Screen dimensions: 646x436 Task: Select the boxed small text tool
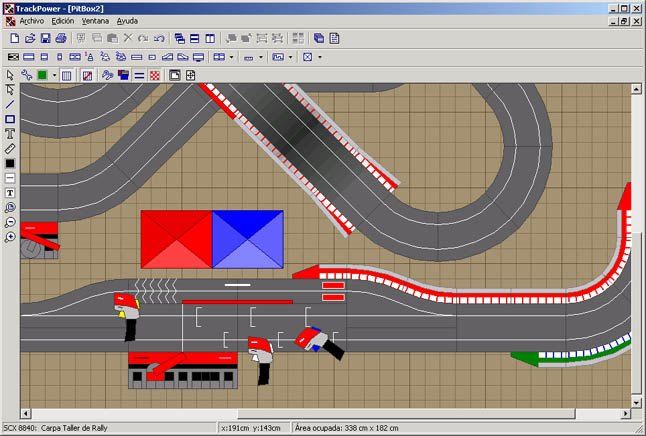point(10,193)
